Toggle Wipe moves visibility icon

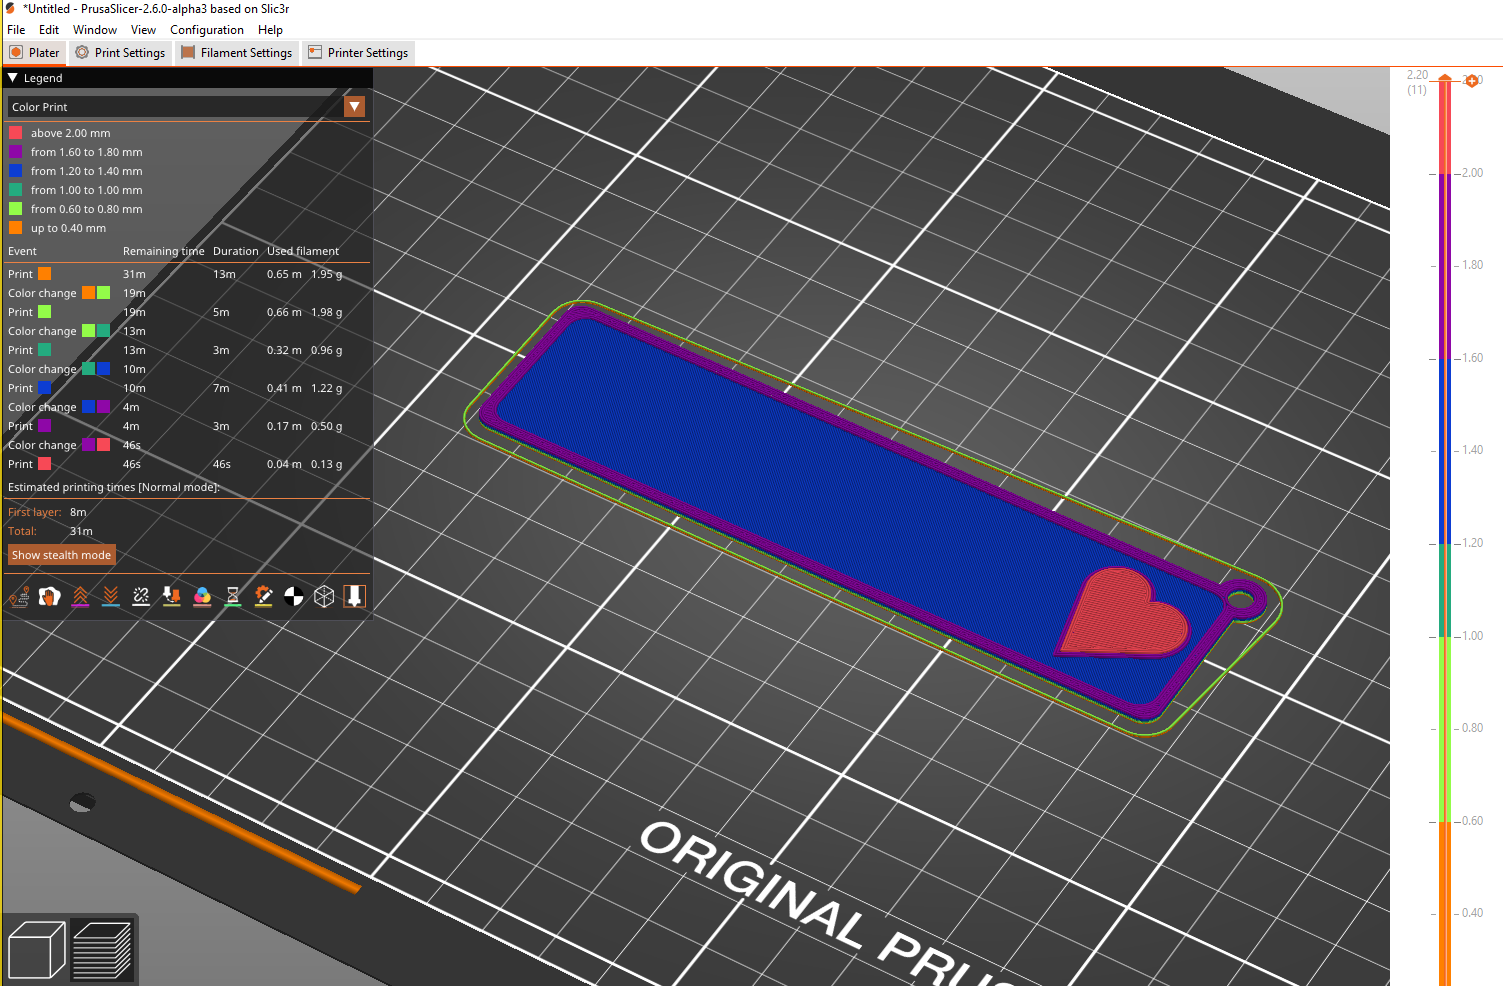pyautogui.click(x=49, y=597)
